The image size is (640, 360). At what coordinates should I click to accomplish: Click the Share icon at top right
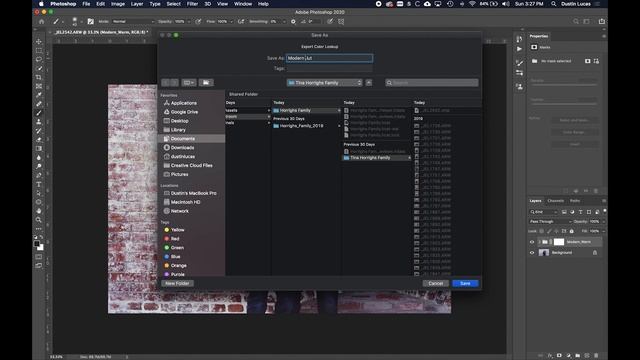pos(602,21)
